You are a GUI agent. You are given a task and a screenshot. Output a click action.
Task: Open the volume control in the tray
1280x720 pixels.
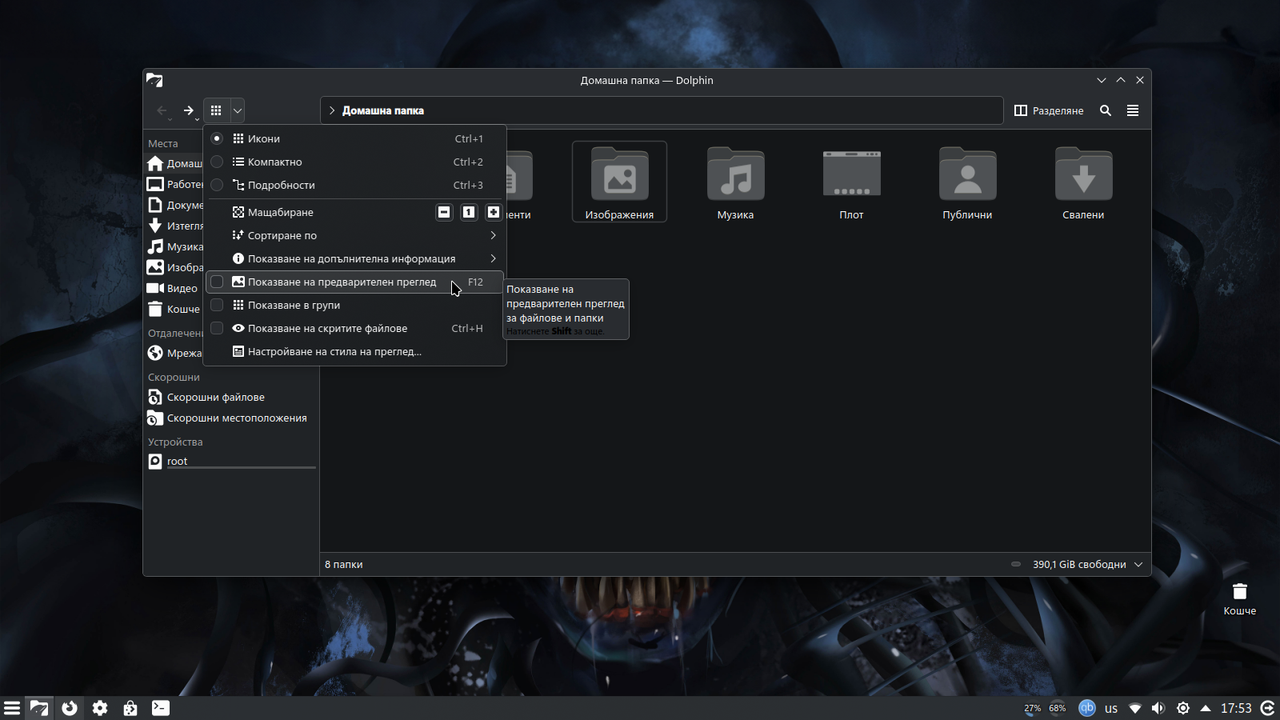[1158, 708]
